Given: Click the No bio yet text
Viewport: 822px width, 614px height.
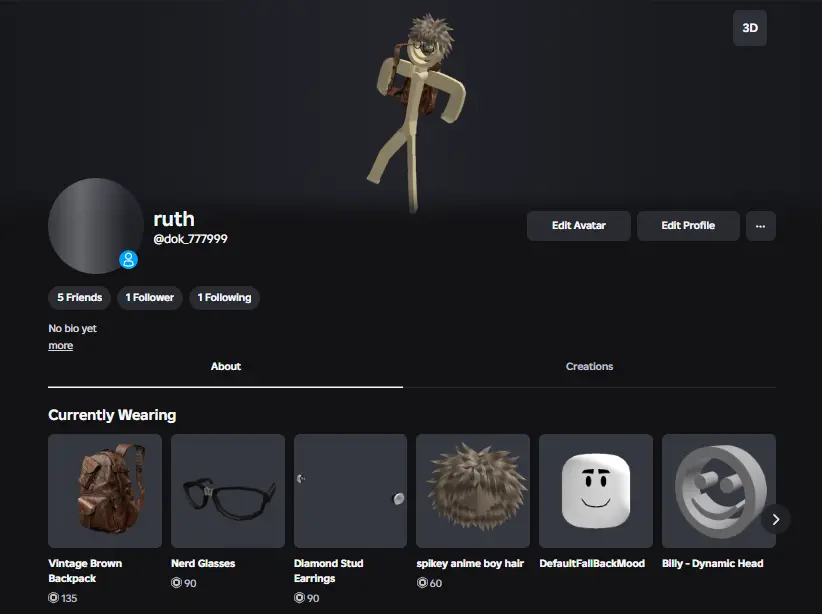Looking at the screenshot, I should tap(72, 329).
